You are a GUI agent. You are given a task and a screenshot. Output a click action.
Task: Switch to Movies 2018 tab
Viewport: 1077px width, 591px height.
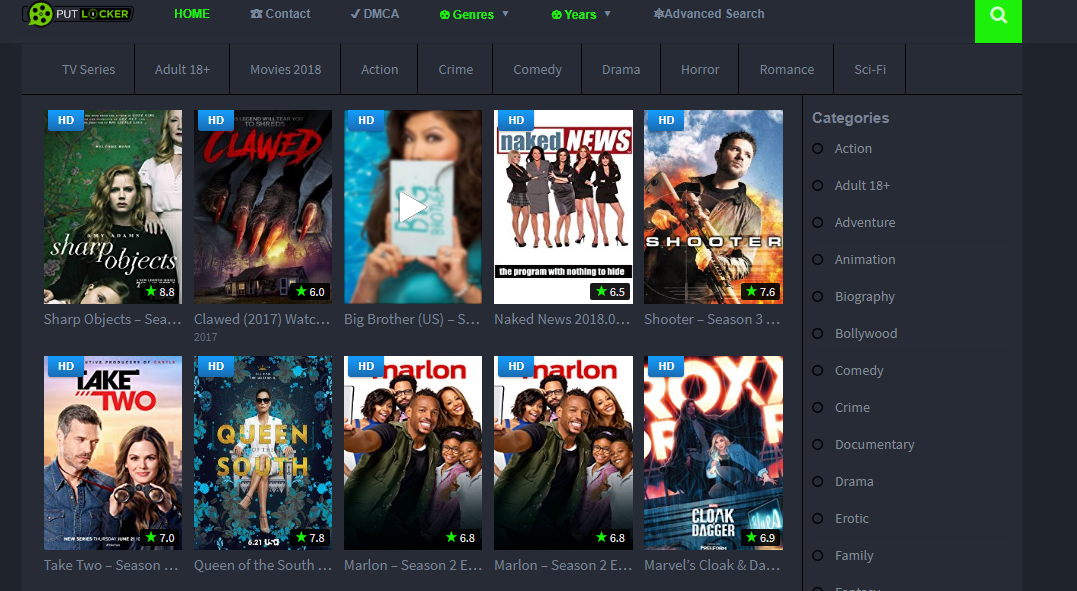click(285, 69)
